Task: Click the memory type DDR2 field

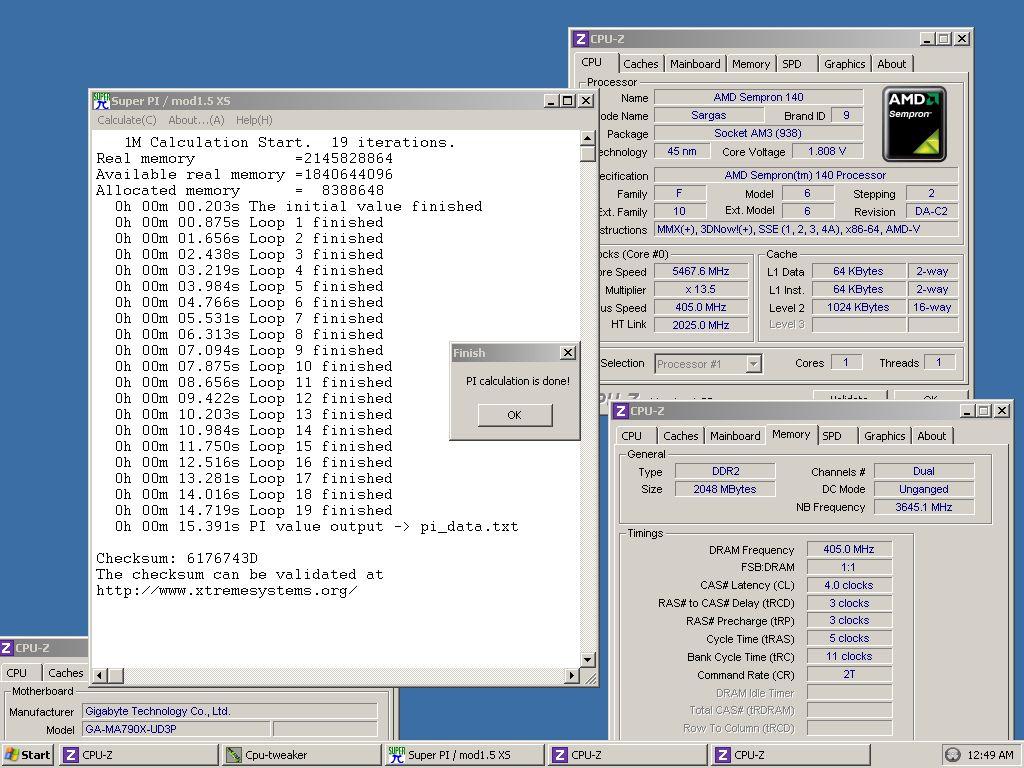Action: coord(725,471)
